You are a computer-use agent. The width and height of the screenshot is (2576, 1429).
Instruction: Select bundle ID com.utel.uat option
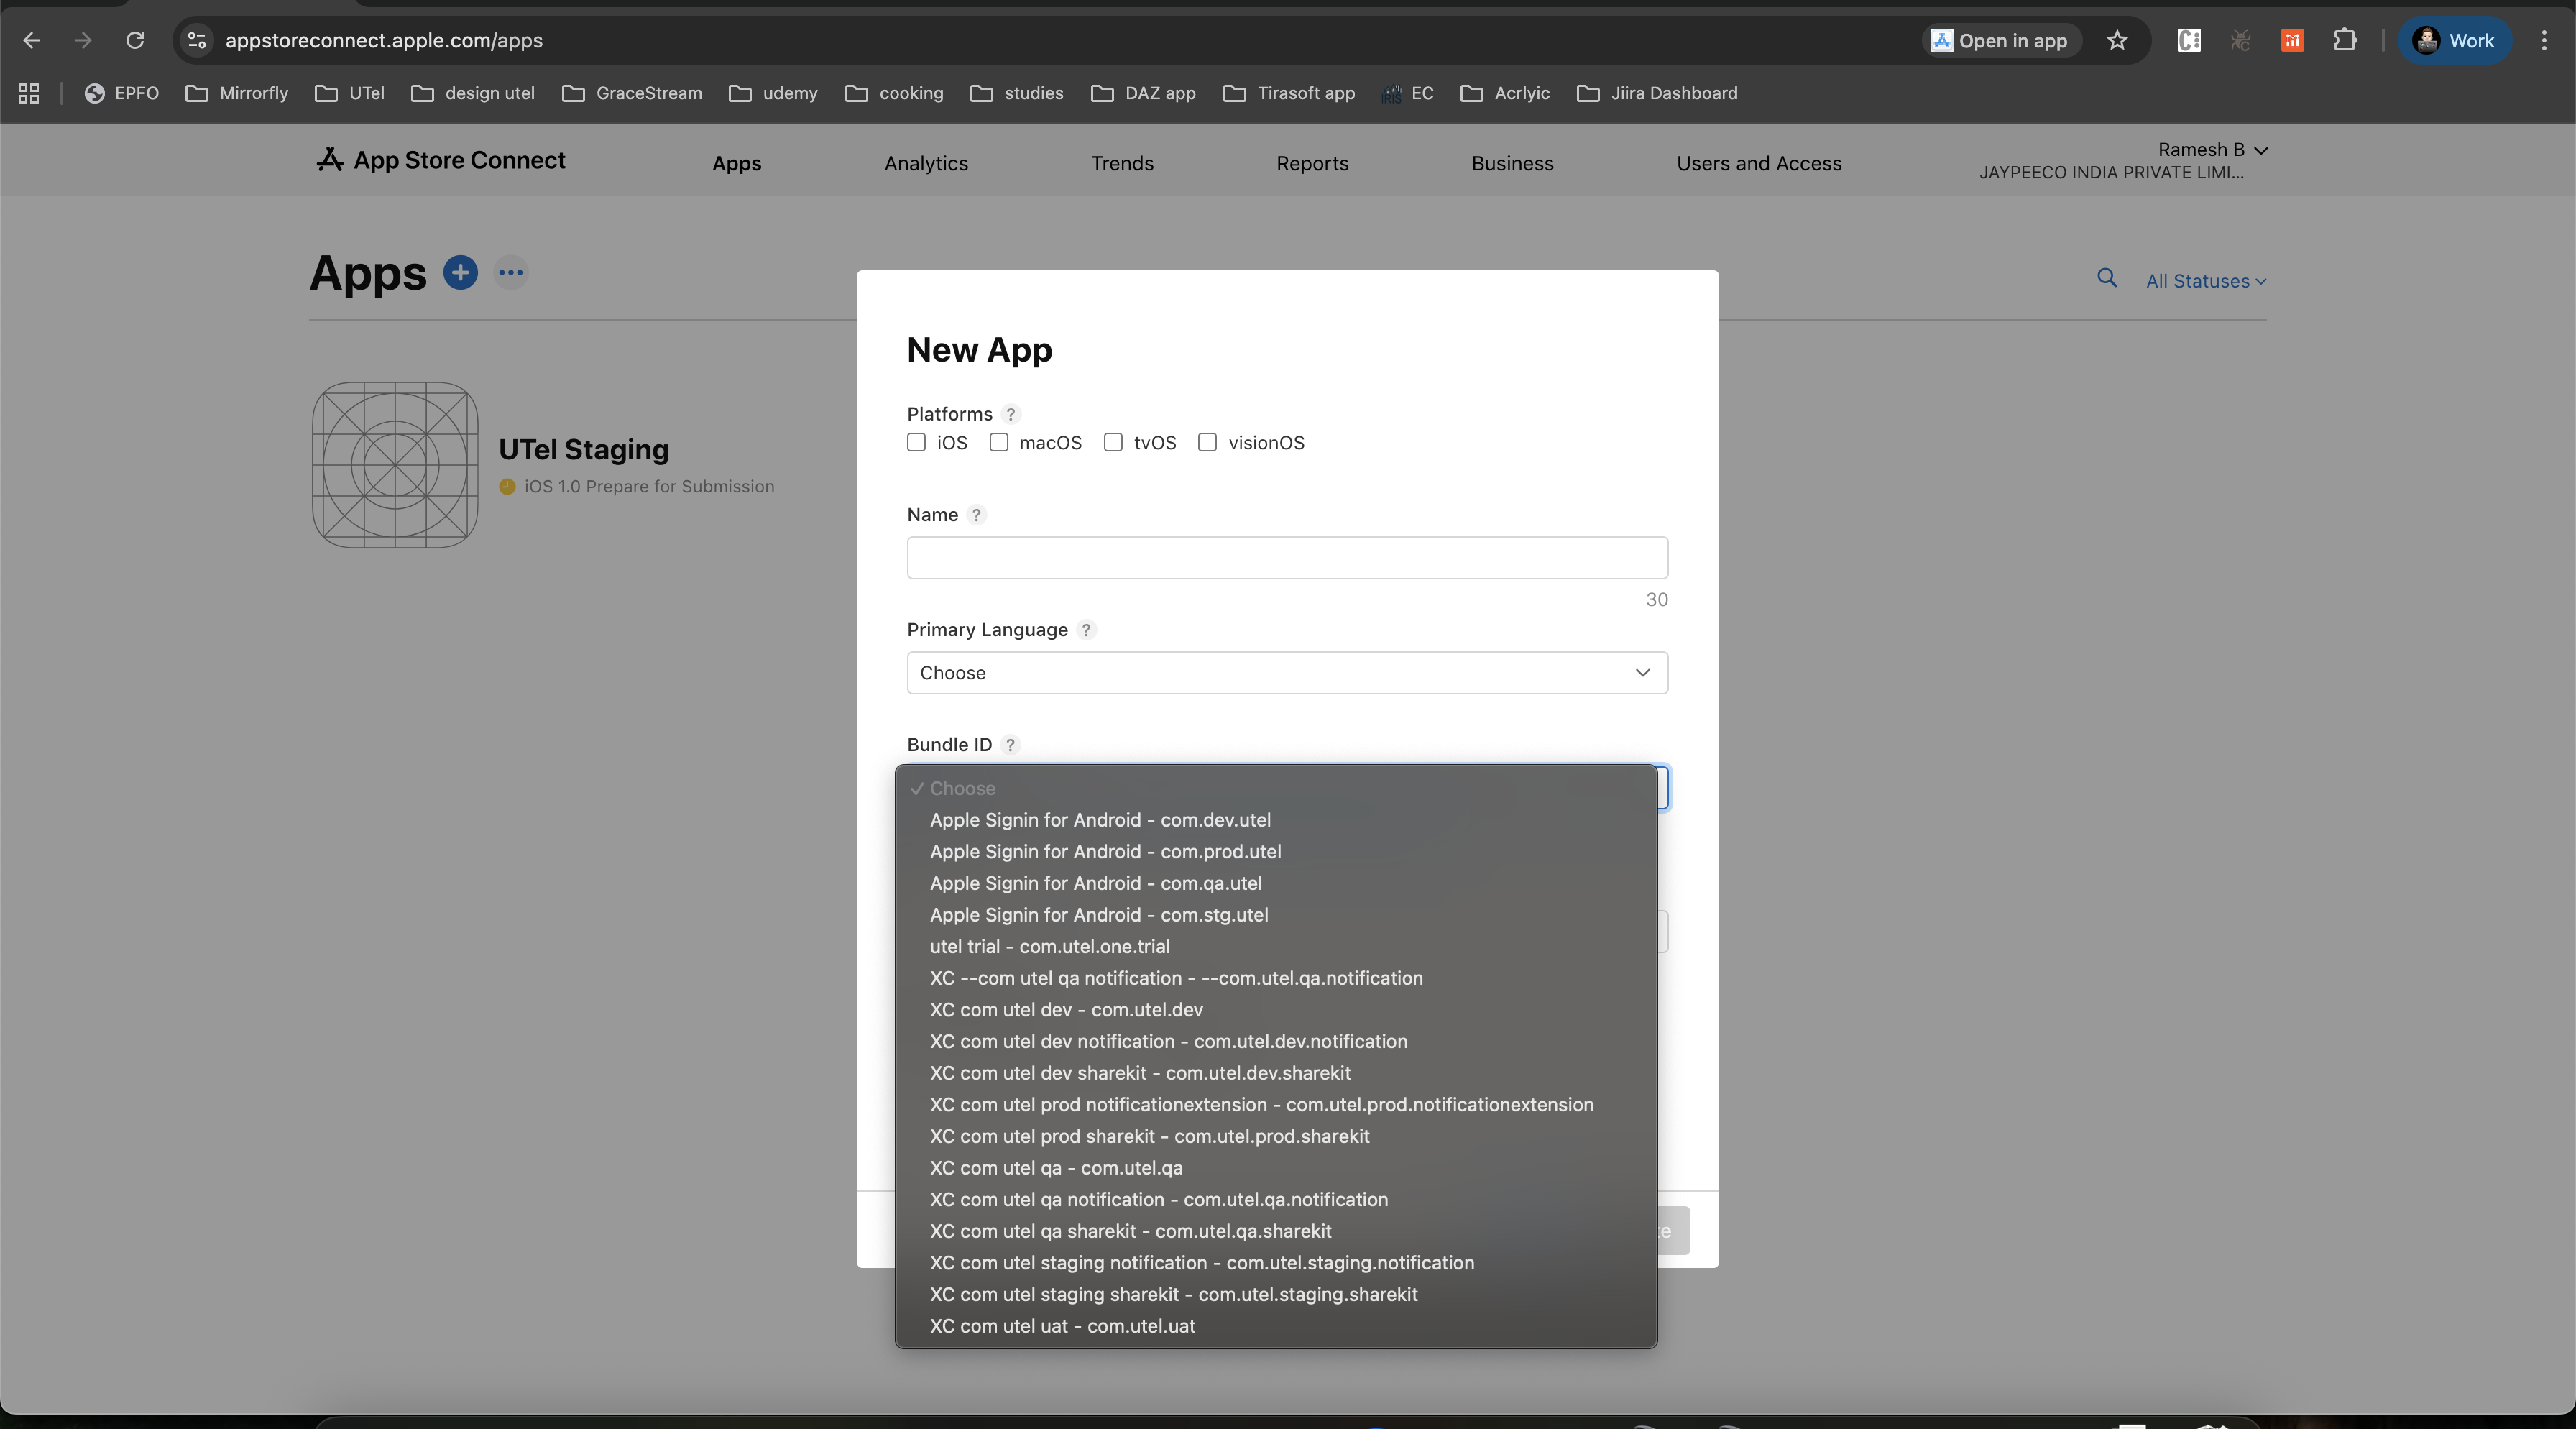tap(1062, 1326)
